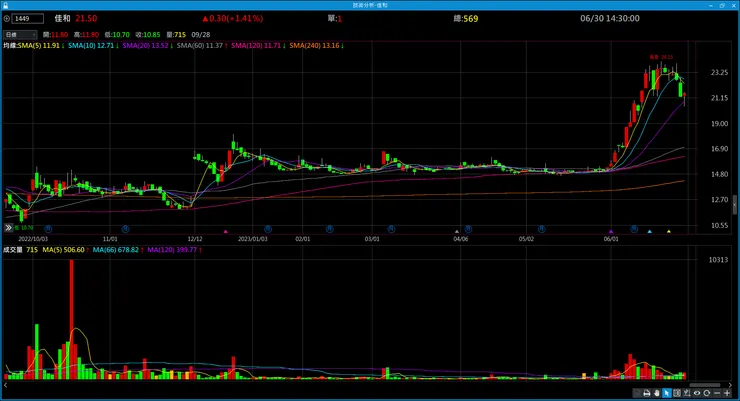The width and height of the screenshot is (740, 401).
Task: Click the plus circle beside stock code
Action: [7, 19]
